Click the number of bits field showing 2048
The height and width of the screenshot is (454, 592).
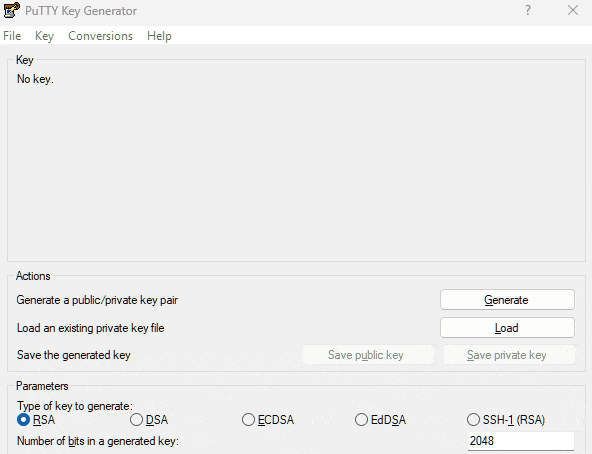521,441
